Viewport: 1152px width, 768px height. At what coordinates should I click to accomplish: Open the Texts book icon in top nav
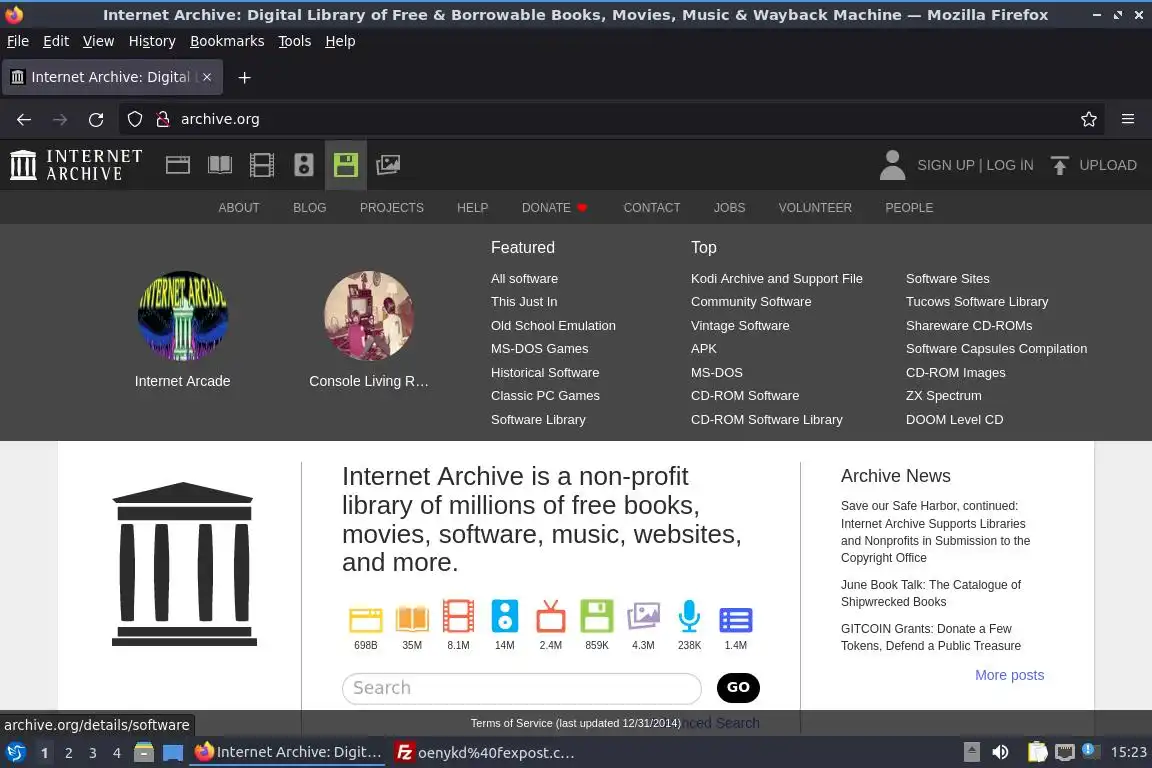220,165
